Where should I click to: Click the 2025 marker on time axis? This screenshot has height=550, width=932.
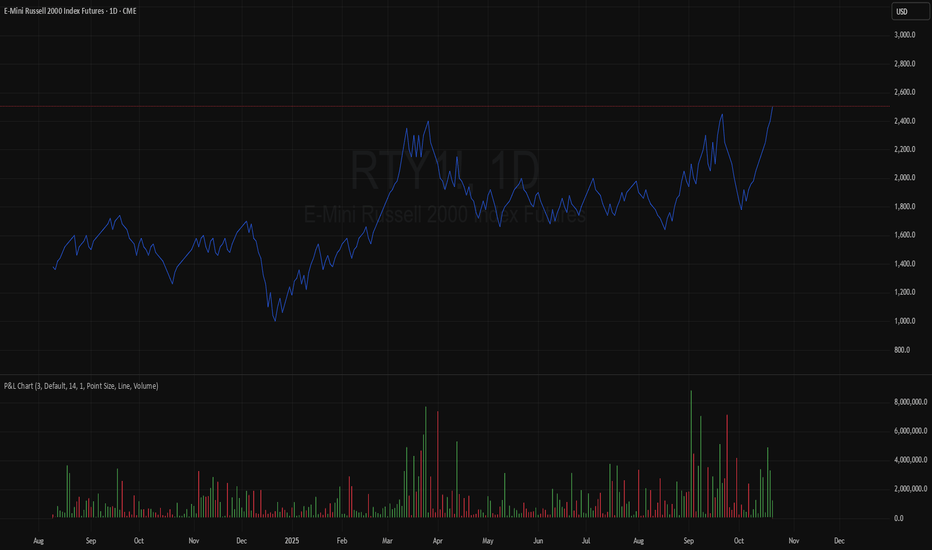292,539
